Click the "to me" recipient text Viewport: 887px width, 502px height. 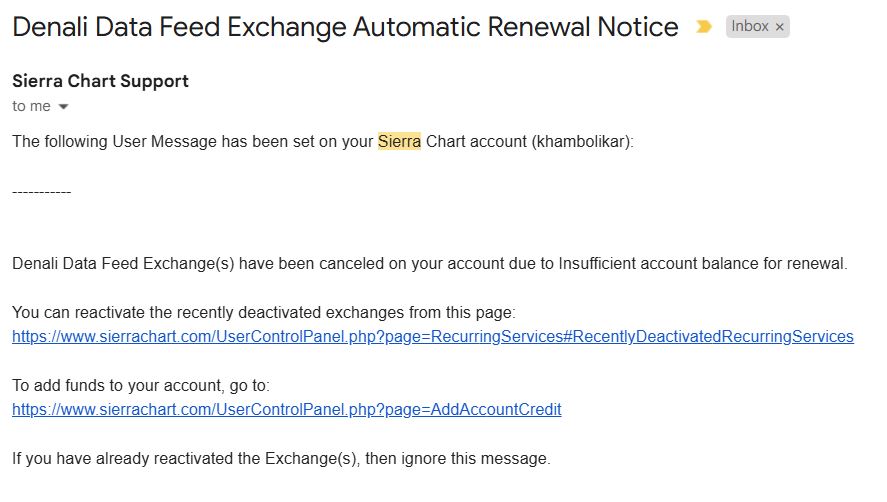[x=31, y=106]
